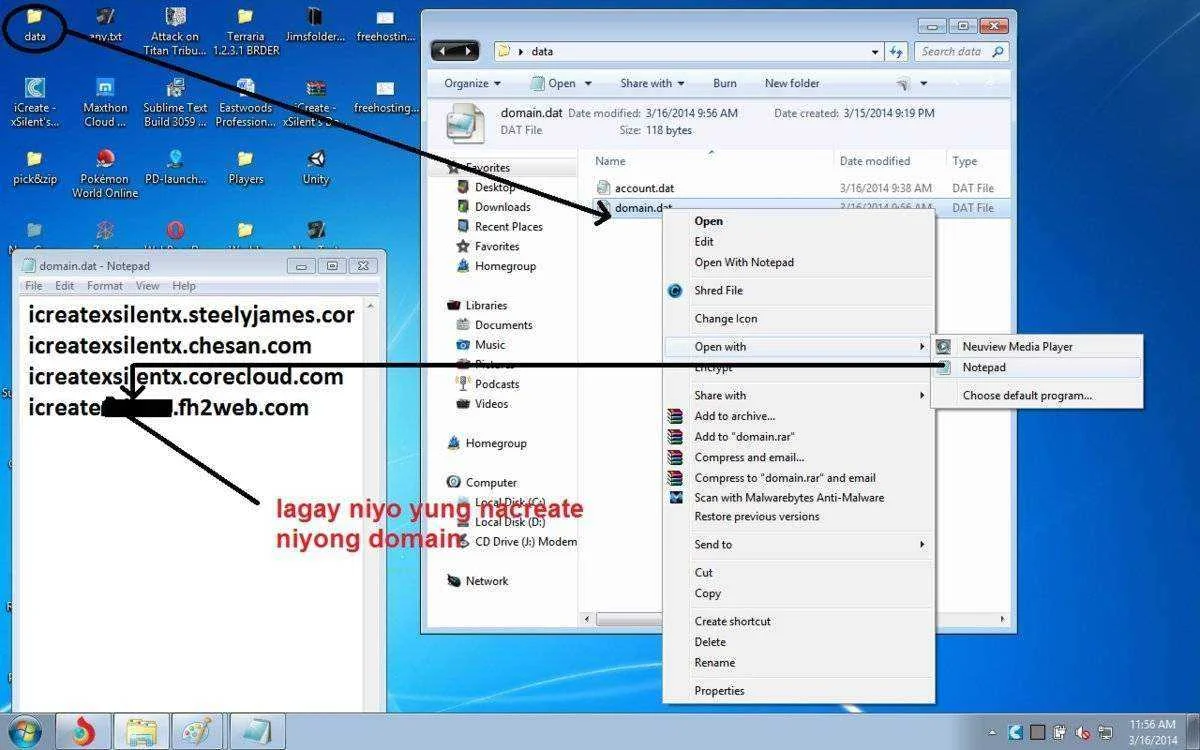
Task: Launch Unity desktop icon
Action: (315, 167)
